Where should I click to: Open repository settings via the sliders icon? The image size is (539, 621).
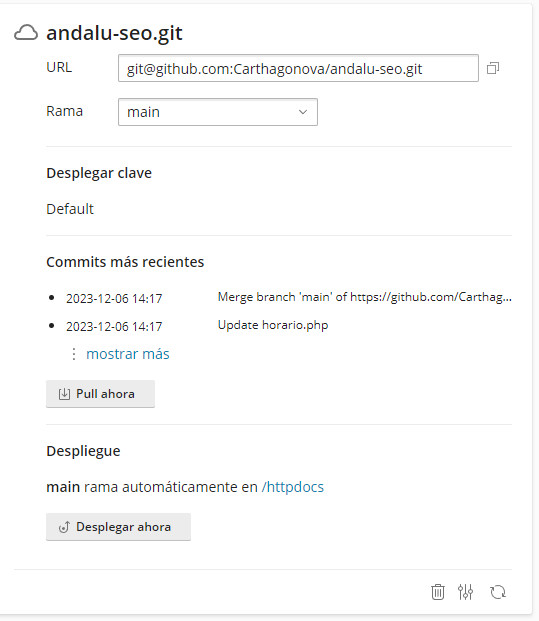pyautogui.click(x=465, y=592)
